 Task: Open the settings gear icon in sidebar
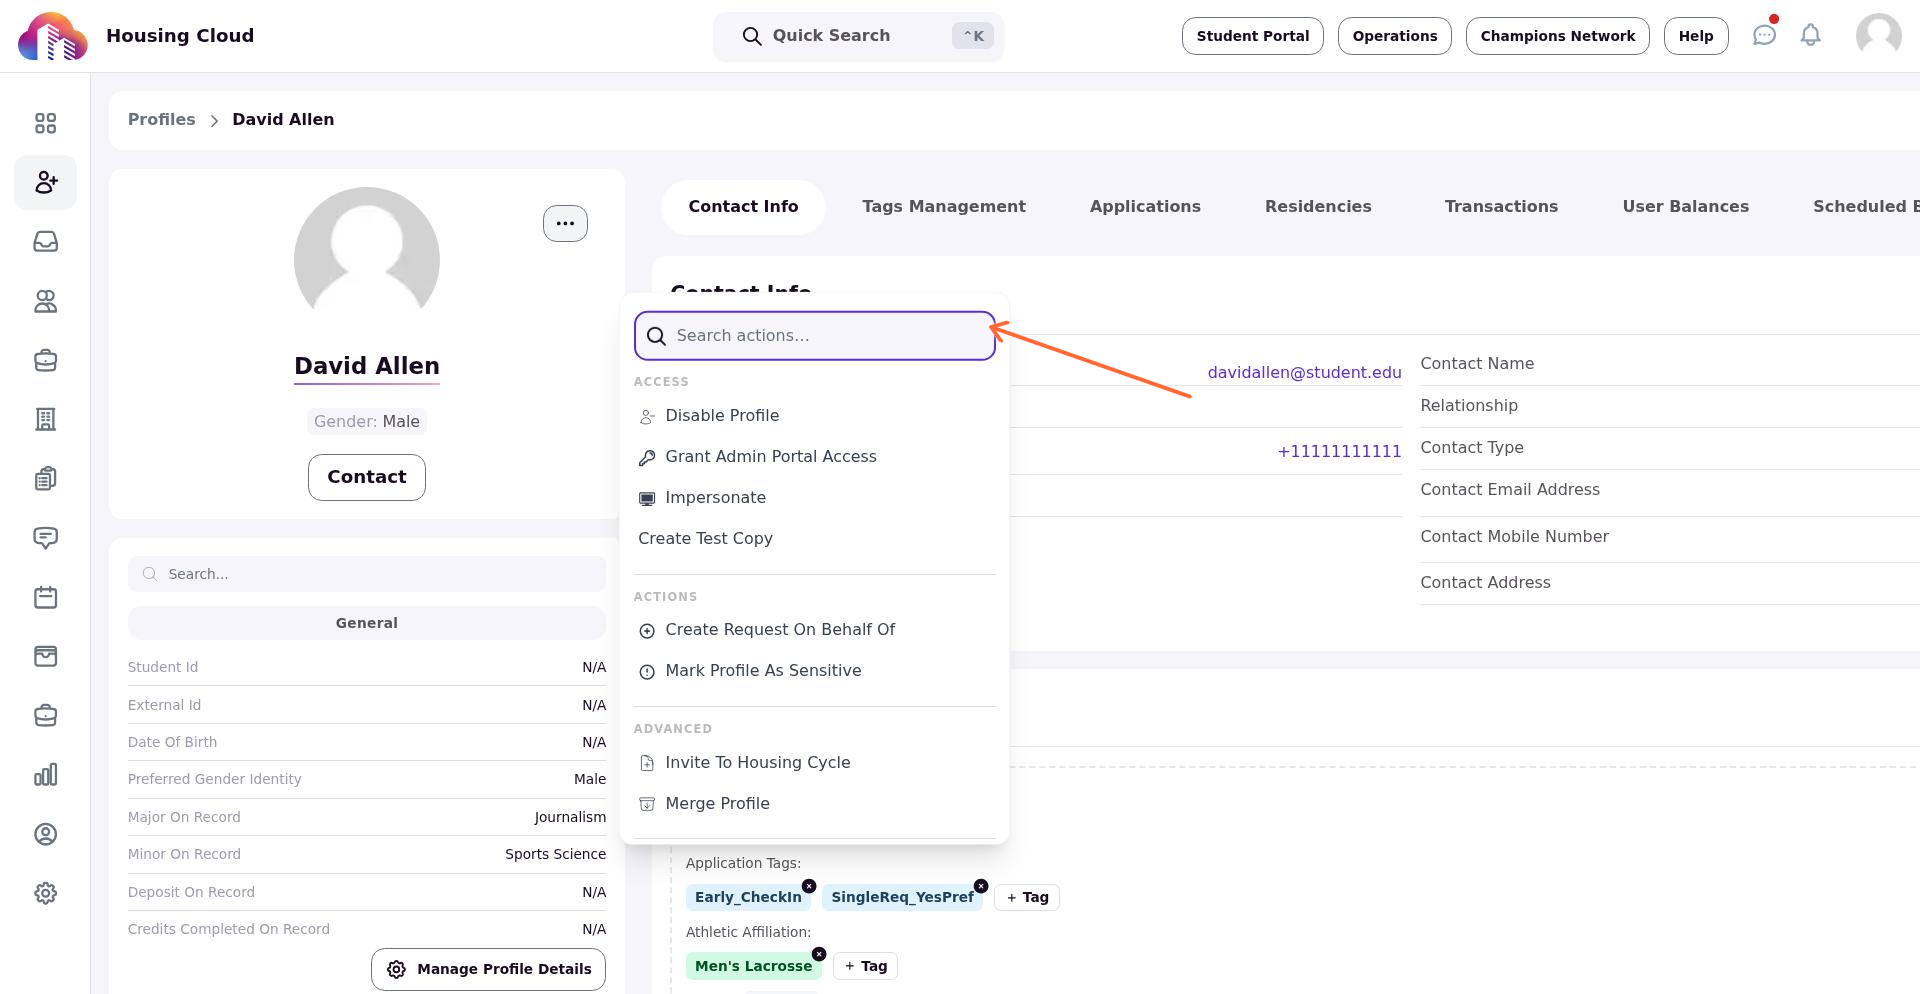[x=45, y=893]
